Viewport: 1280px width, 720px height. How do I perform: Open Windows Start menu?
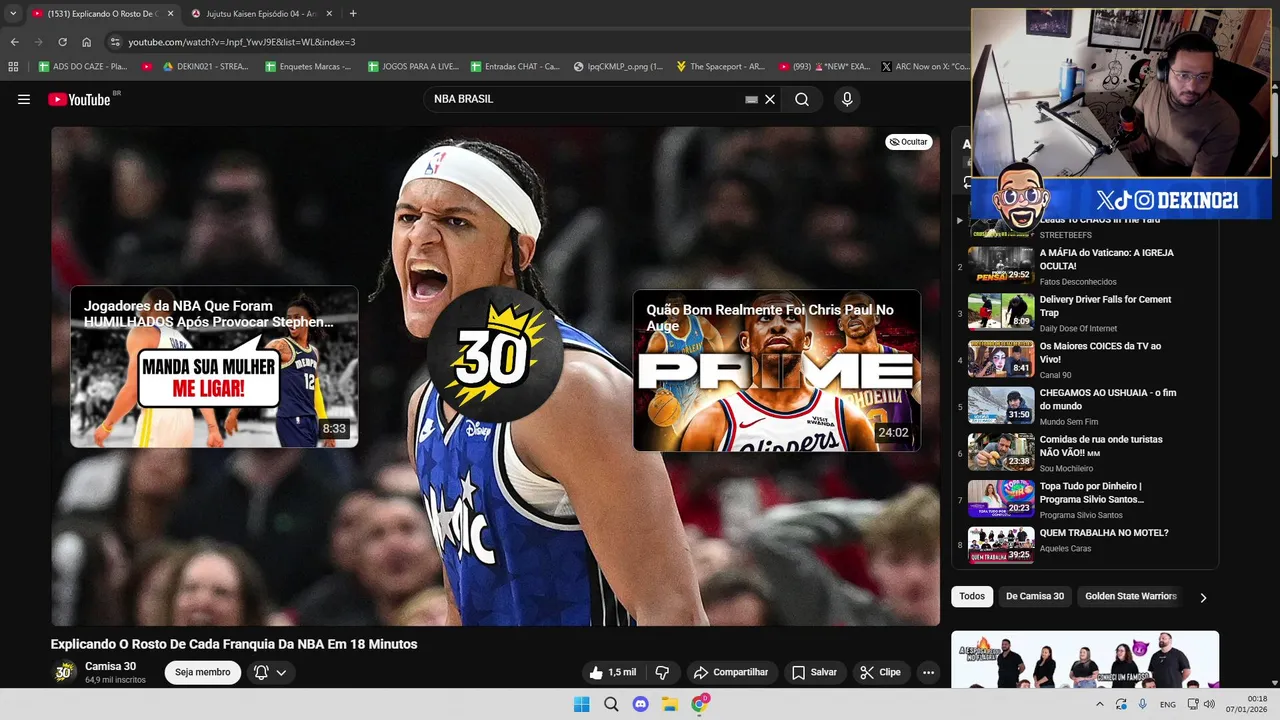coord(581,704)
